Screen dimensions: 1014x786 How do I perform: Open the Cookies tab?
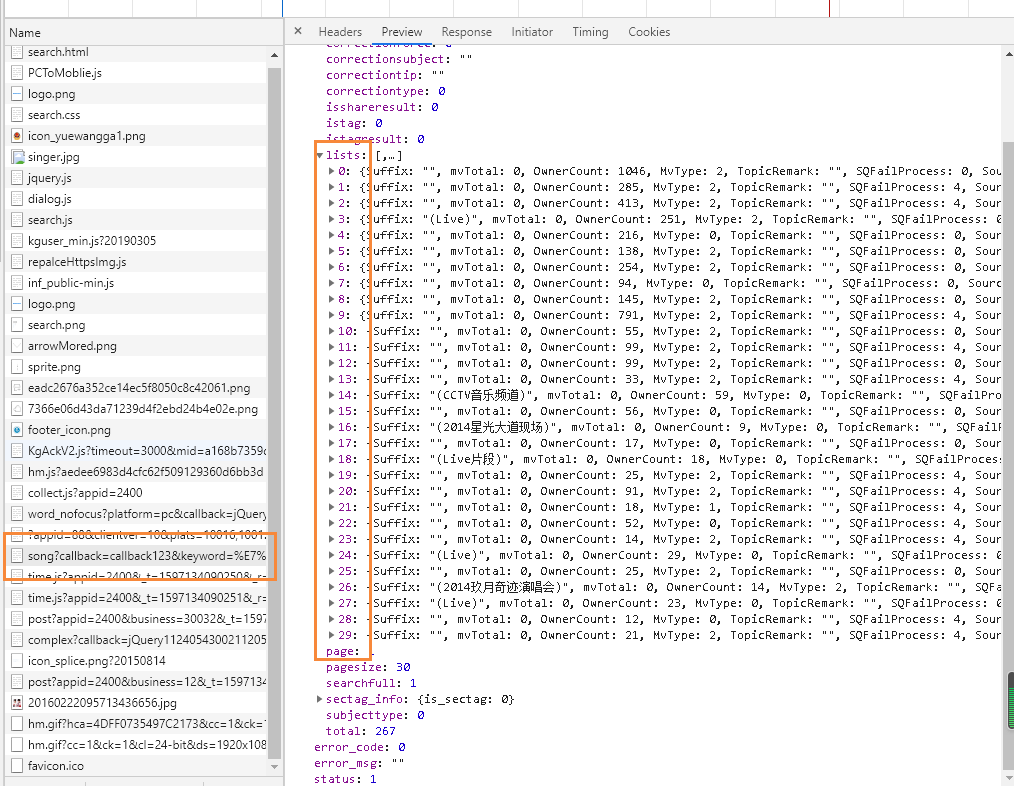coord(649,32)
